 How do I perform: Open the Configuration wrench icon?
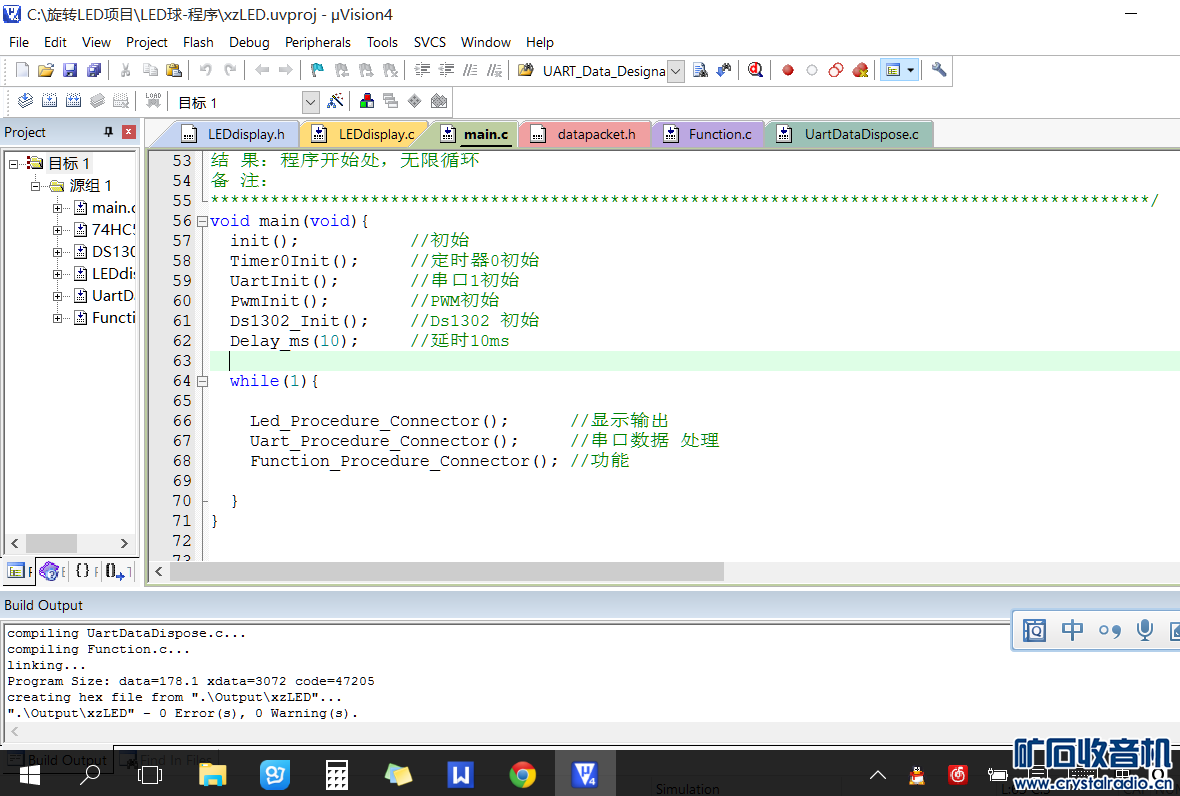point(938,70)
